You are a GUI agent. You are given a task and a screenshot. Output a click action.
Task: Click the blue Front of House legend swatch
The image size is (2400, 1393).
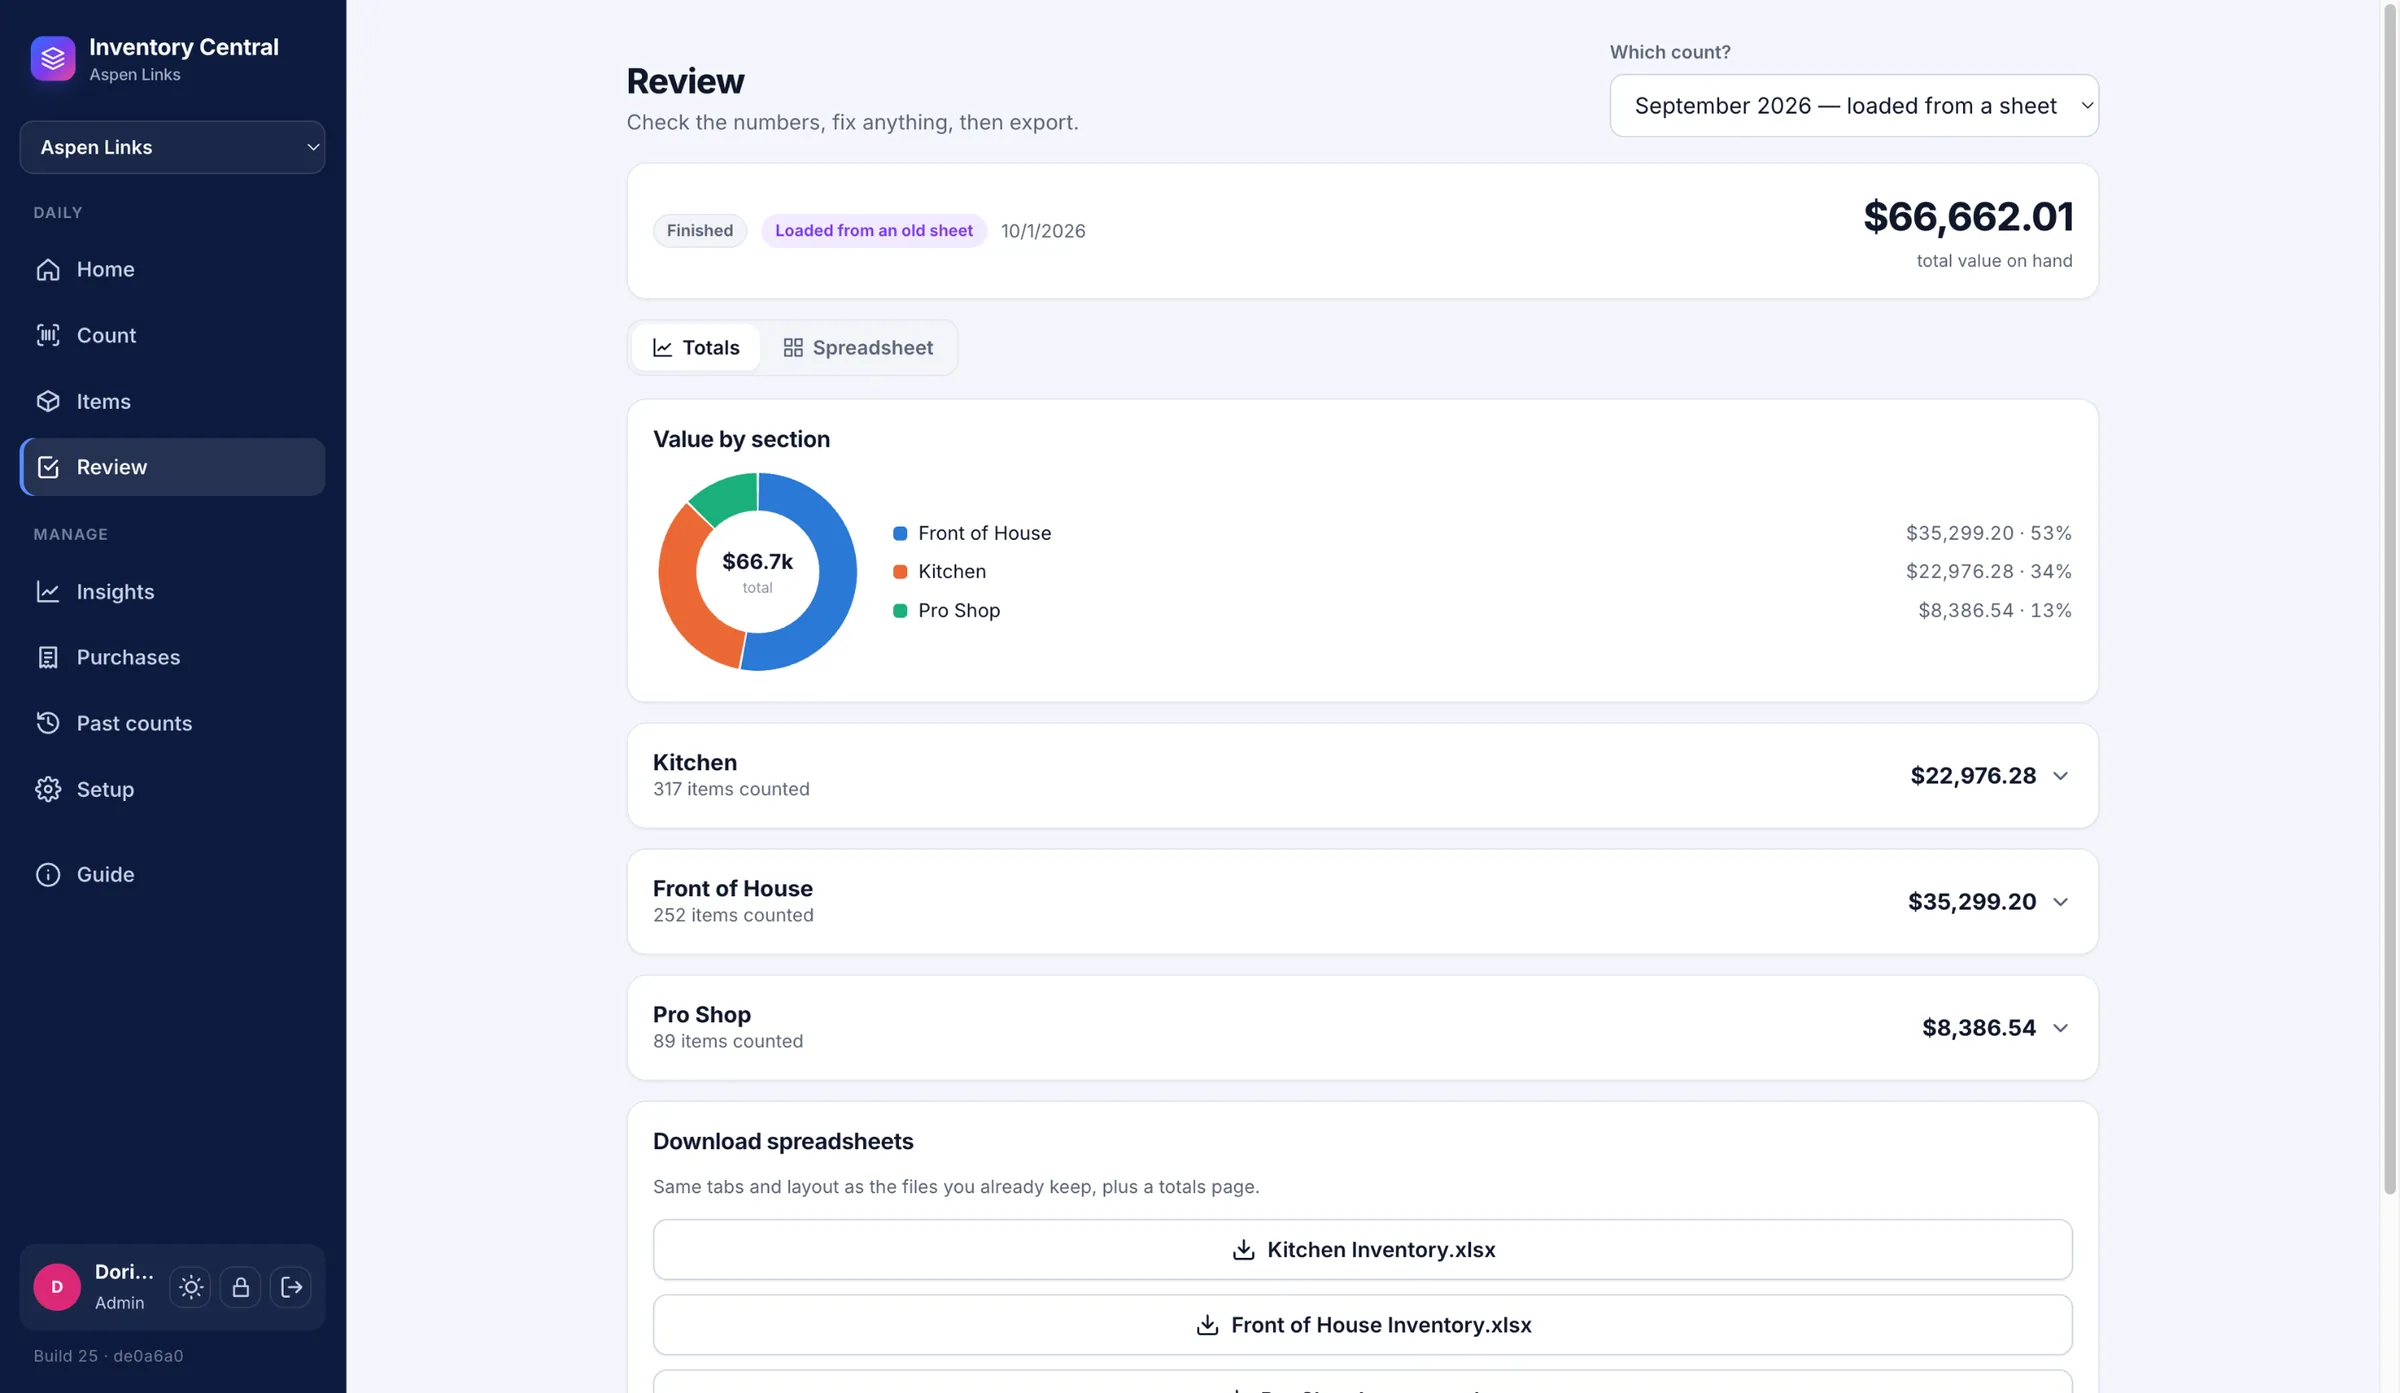(900, 533)
